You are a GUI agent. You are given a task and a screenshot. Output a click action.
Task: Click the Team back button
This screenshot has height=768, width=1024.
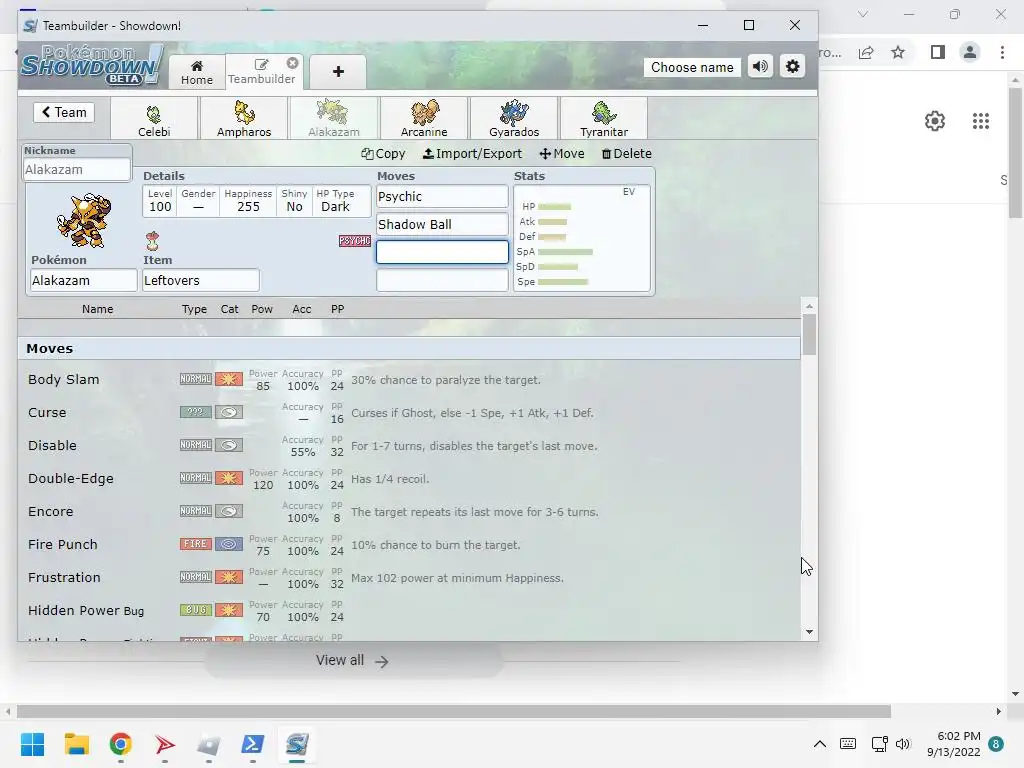point(64,112)
